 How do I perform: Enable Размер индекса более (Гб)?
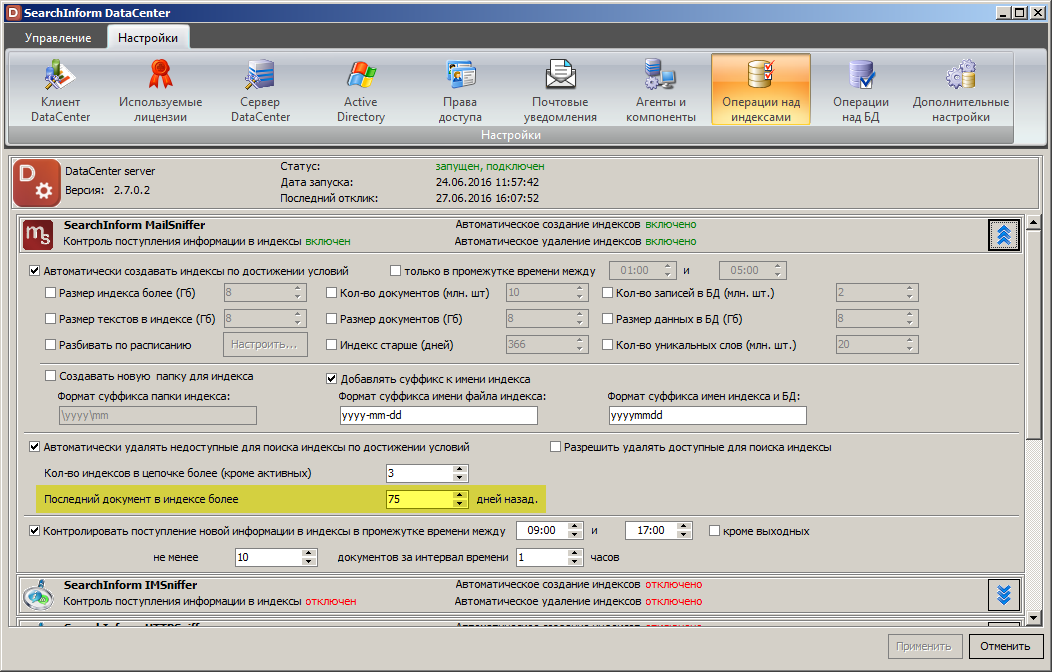pyautogui.click(x=50, y=292)
